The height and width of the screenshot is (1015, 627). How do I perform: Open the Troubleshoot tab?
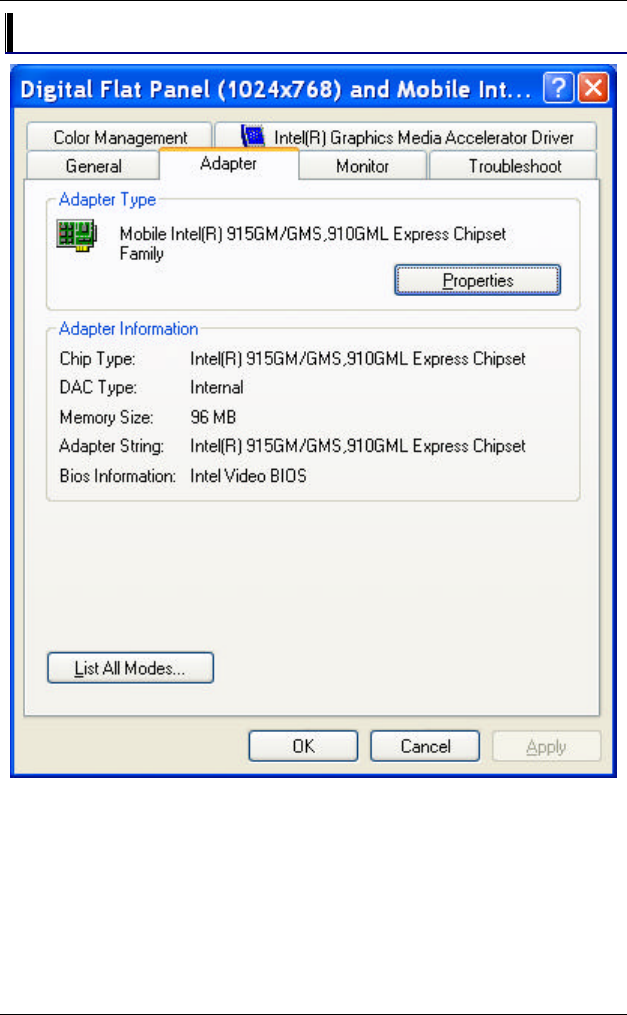(x=514, y=166)
